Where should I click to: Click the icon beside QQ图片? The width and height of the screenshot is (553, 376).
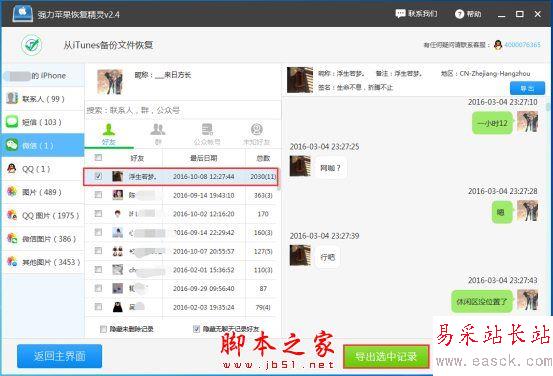[x=12, y=215]
